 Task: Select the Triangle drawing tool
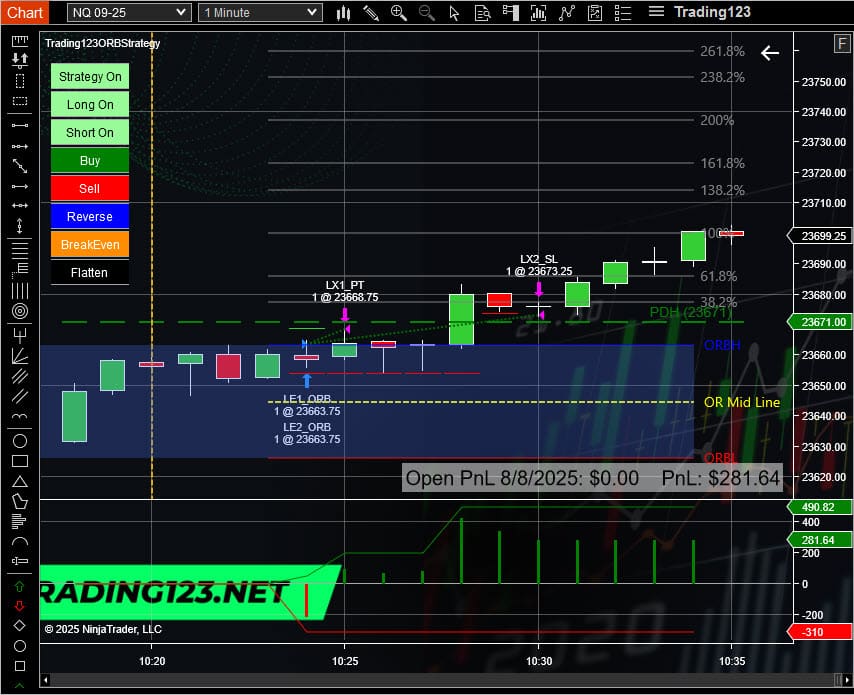20,481
